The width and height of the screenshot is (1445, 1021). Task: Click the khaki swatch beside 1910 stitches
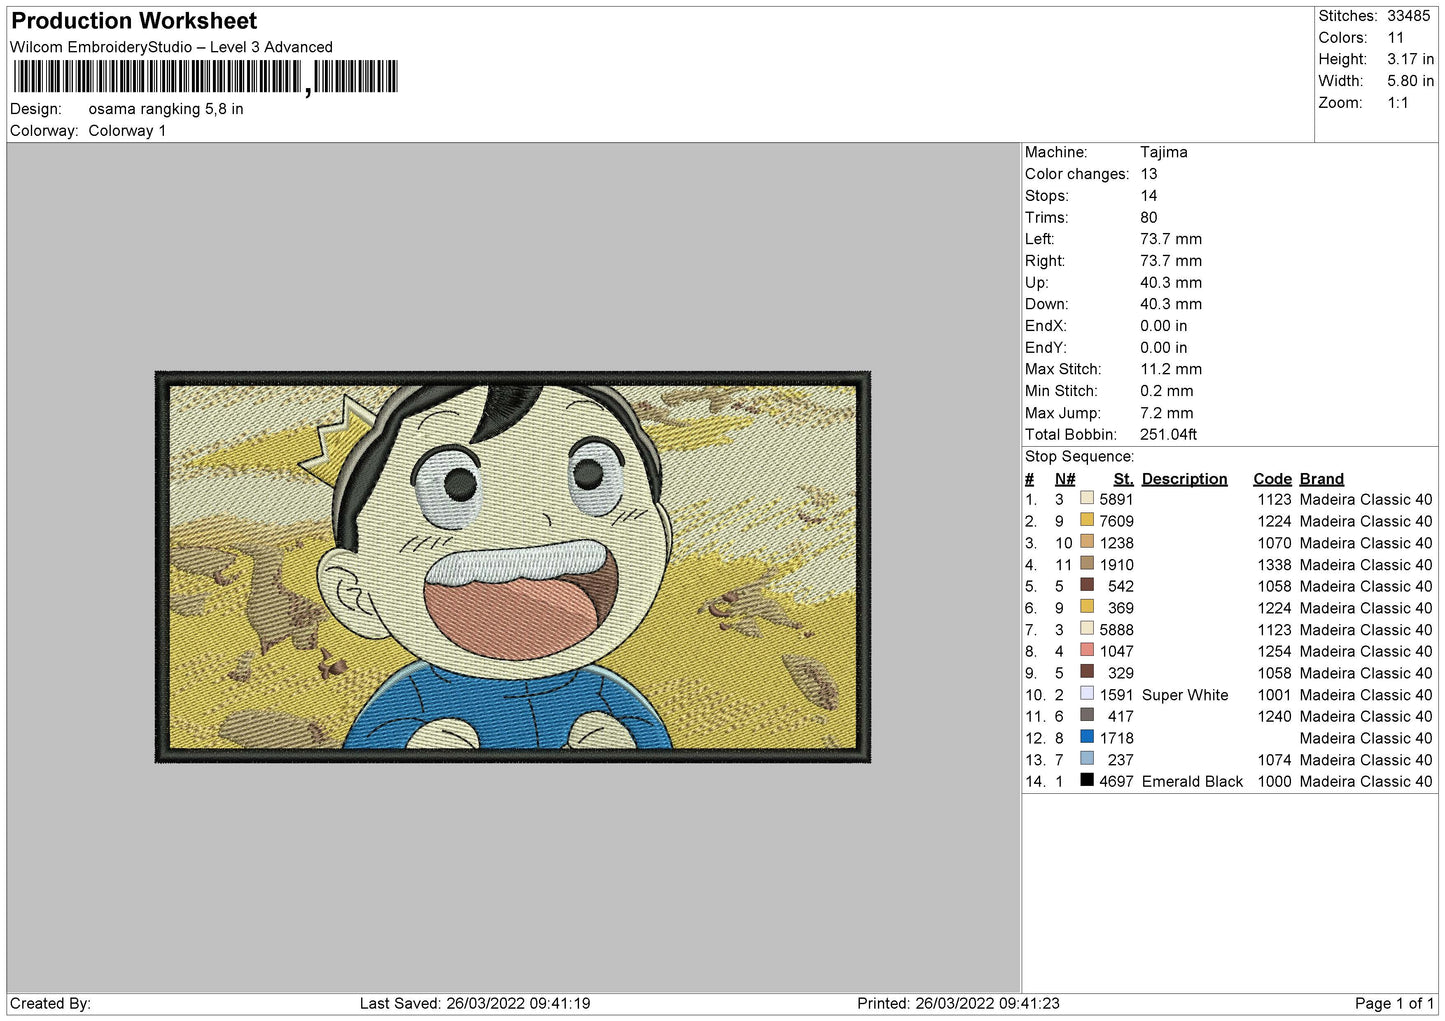pos(1087,563)
